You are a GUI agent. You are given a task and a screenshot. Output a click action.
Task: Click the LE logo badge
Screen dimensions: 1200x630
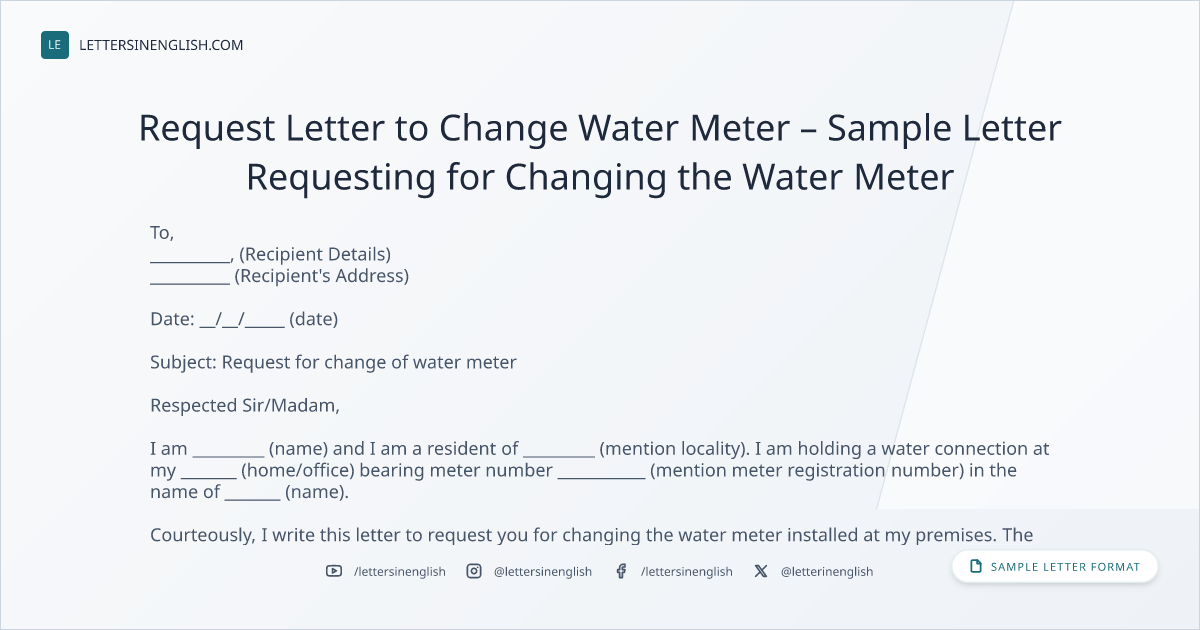55,45
